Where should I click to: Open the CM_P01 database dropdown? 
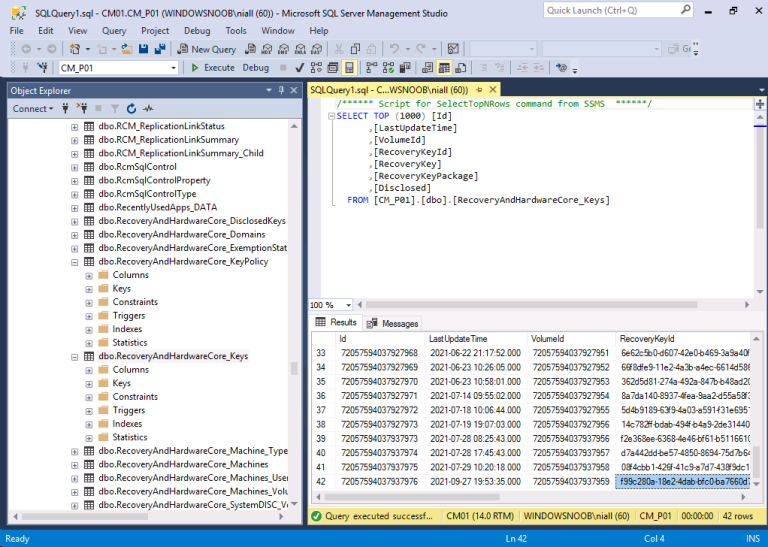tap(173, 68)
